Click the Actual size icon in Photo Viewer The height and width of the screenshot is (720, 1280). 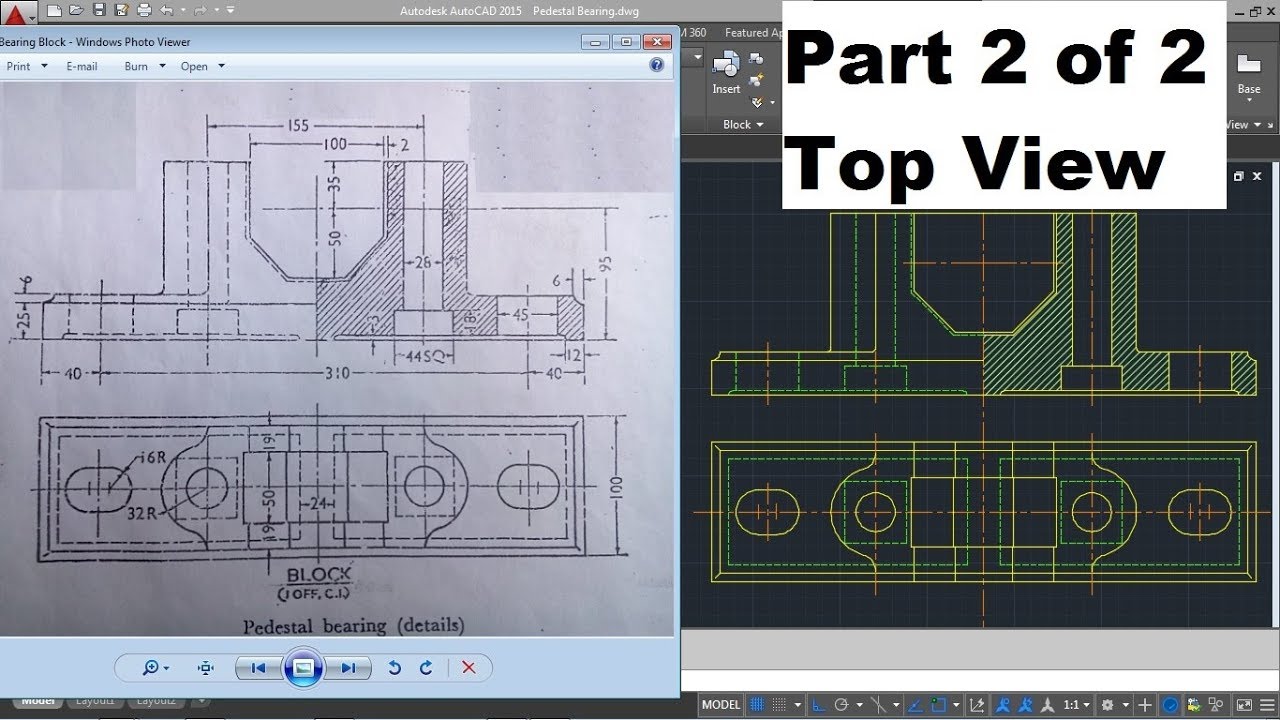[x=206, y=668]
